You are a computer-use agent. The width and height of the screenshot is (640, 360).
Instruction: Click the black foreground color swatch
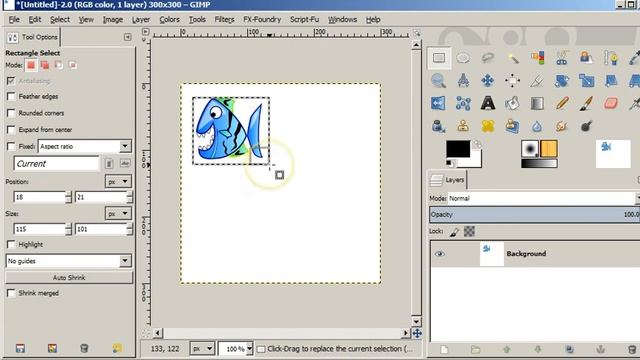click(x=458, y=149)
